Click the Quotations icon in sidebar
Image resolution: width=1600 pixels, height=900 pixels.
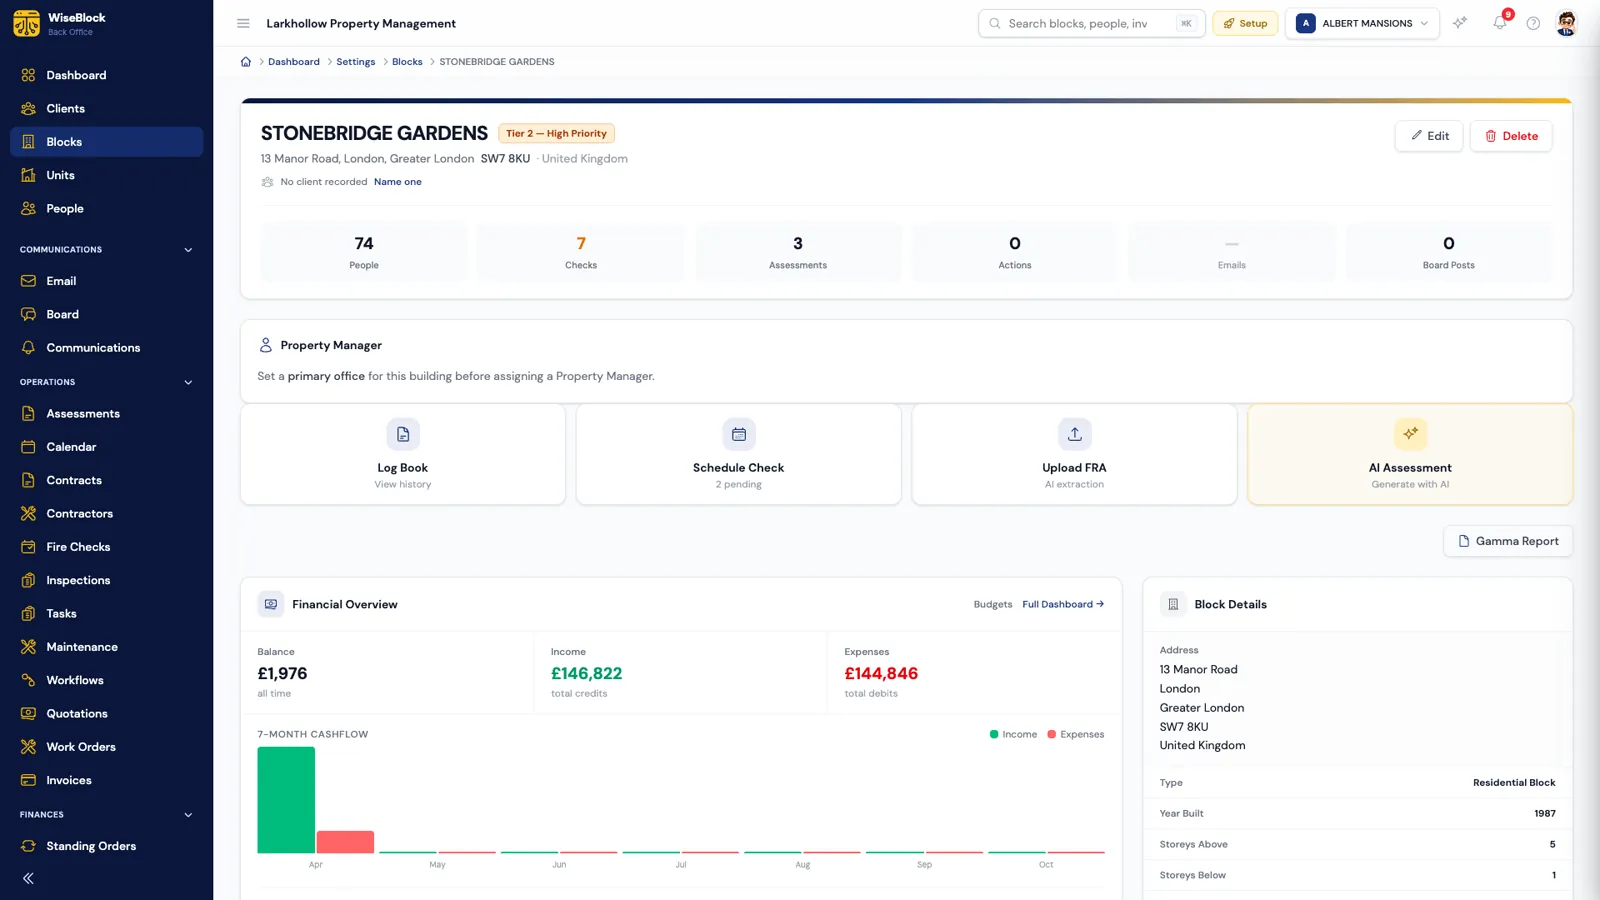point(28,713)
